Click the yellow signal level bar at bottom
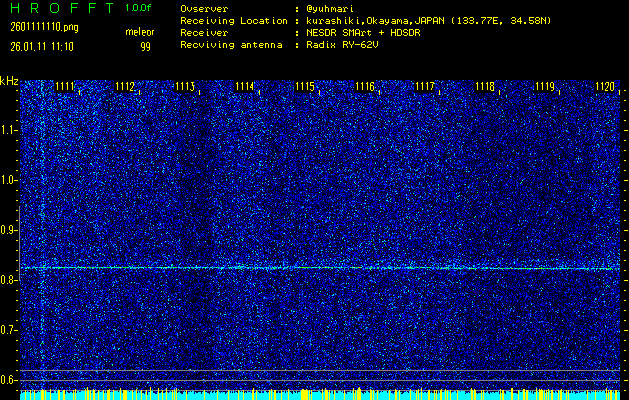This screenshot has width=629, height=400. pos(320,395)
